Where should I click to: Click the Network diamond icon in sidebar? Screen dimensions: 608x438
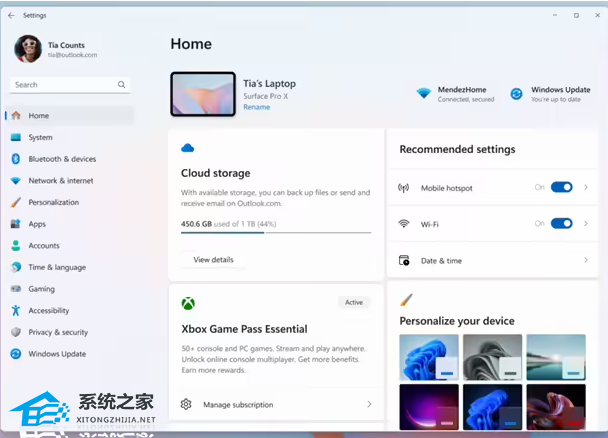pos(16,181)
